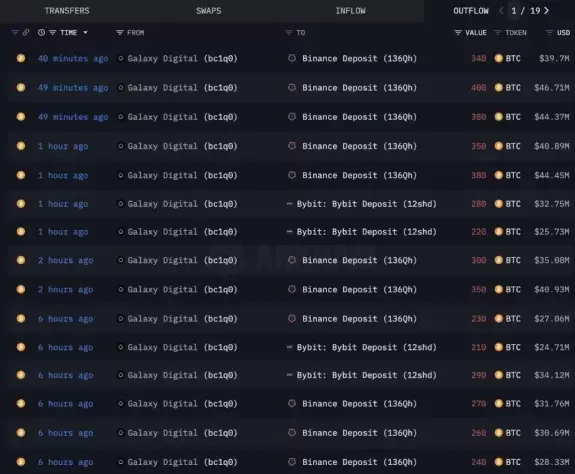Click BTC coin icon on $28.33M row
575x474 pixels.
[499, 462]
